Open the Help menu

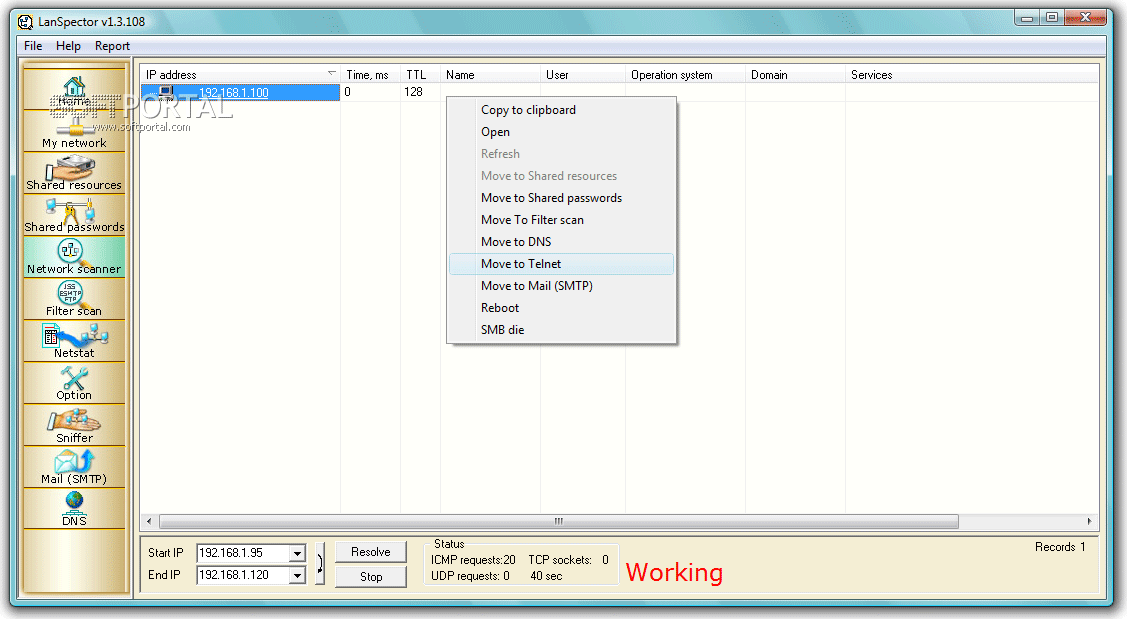[x=68, y=46]
